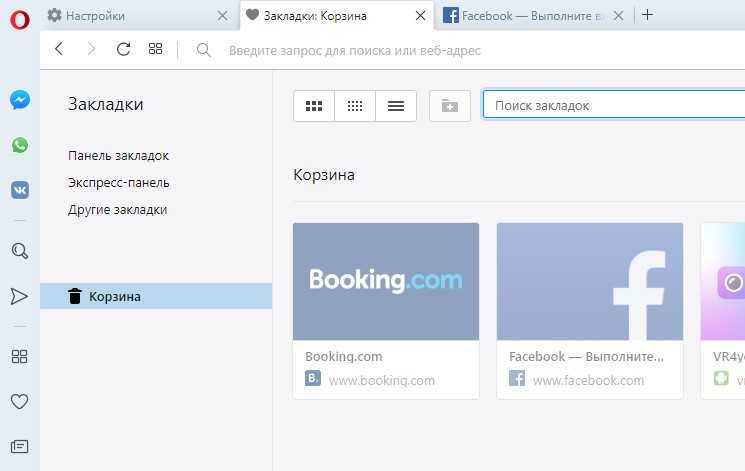745x471 pixels.
Task: Close the Настройки tab
Action: click(x=222, y=16)
